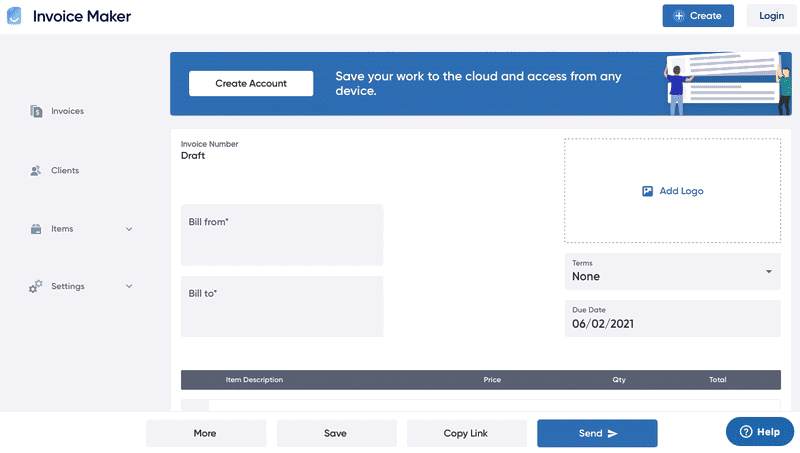
Task: Click the Items box icon in sidebar
Action: coord(36,229)
